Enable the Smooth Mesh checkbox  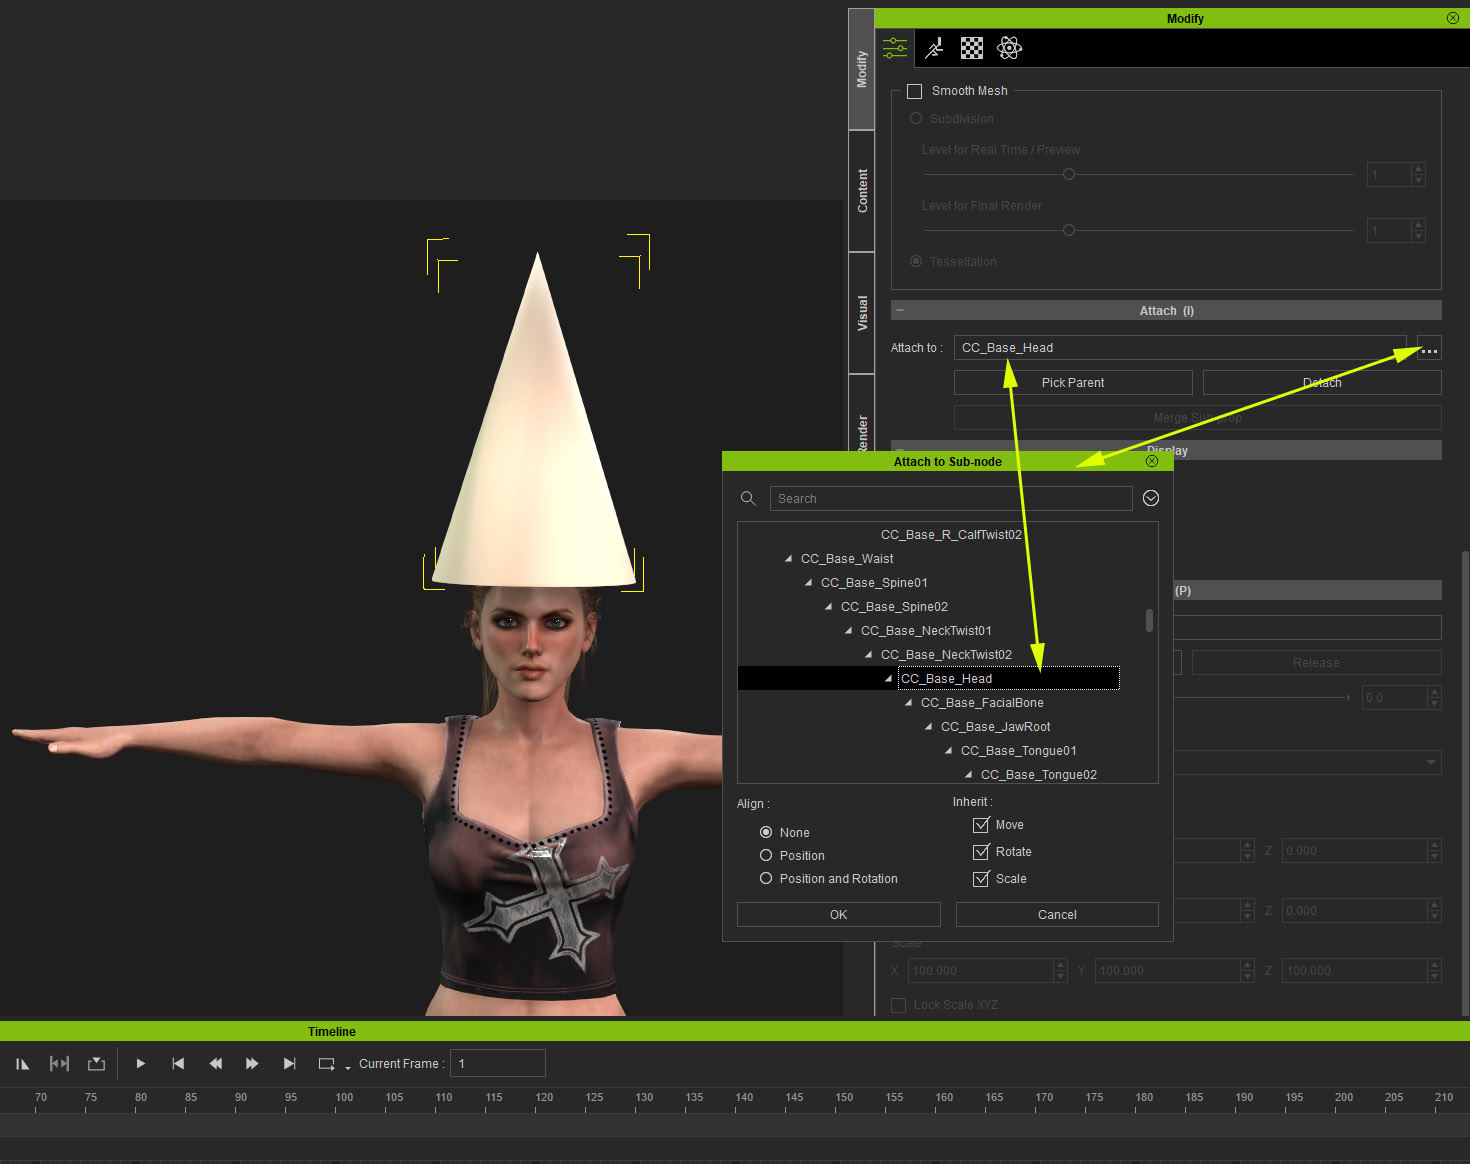click(x=914, y=91)
